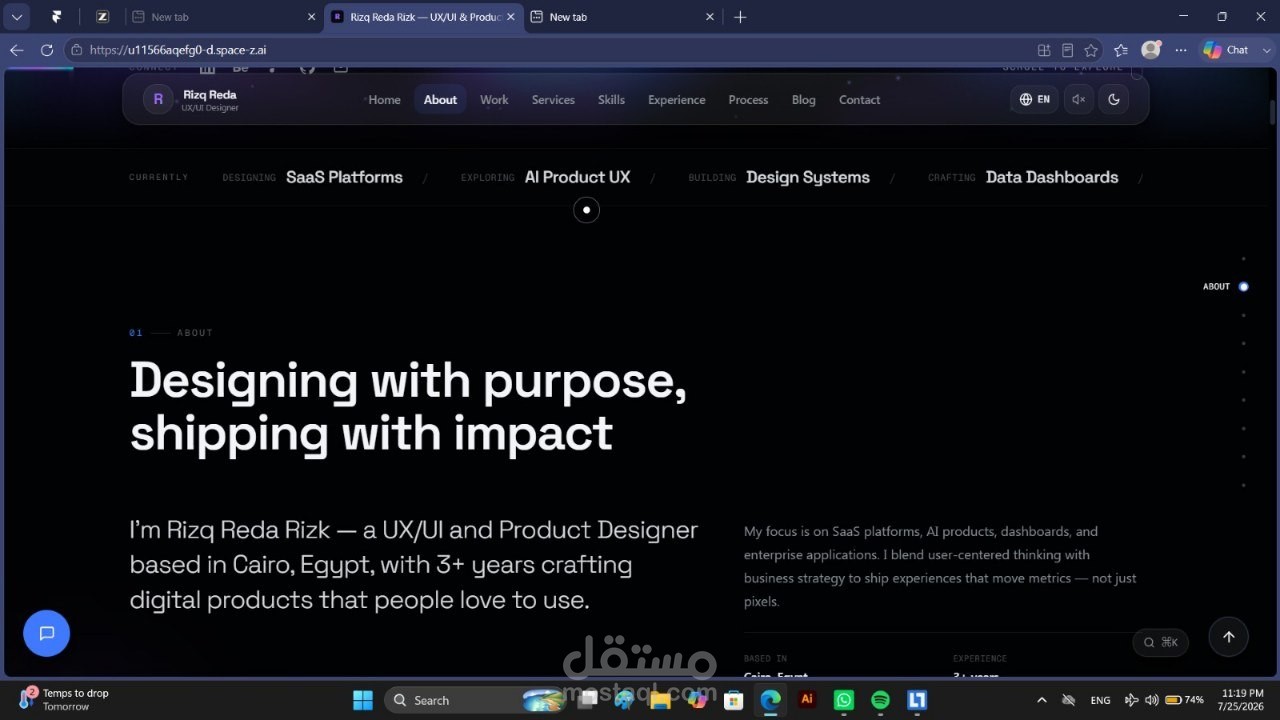Click the ABOUT section indicator dot
1280x720 pixels.
pos(1244,287)
